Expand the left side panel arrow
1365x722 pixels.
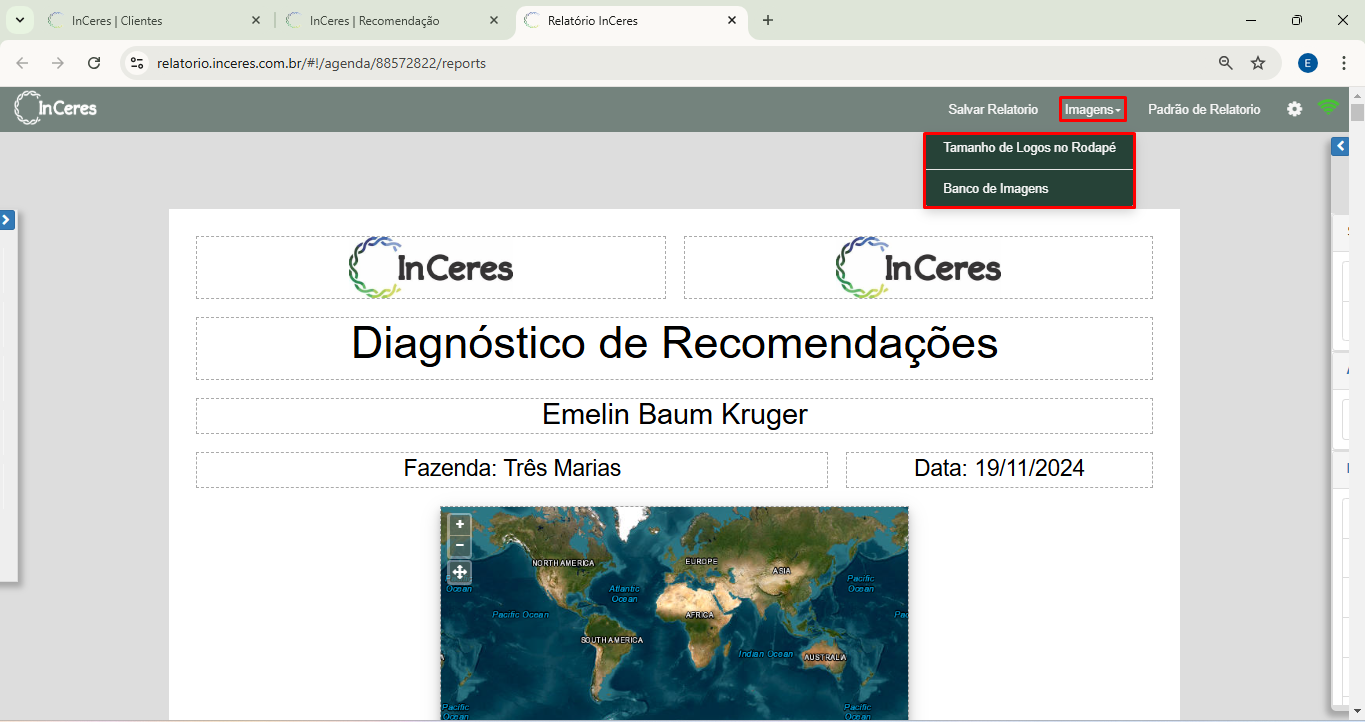tap(7, 219)
